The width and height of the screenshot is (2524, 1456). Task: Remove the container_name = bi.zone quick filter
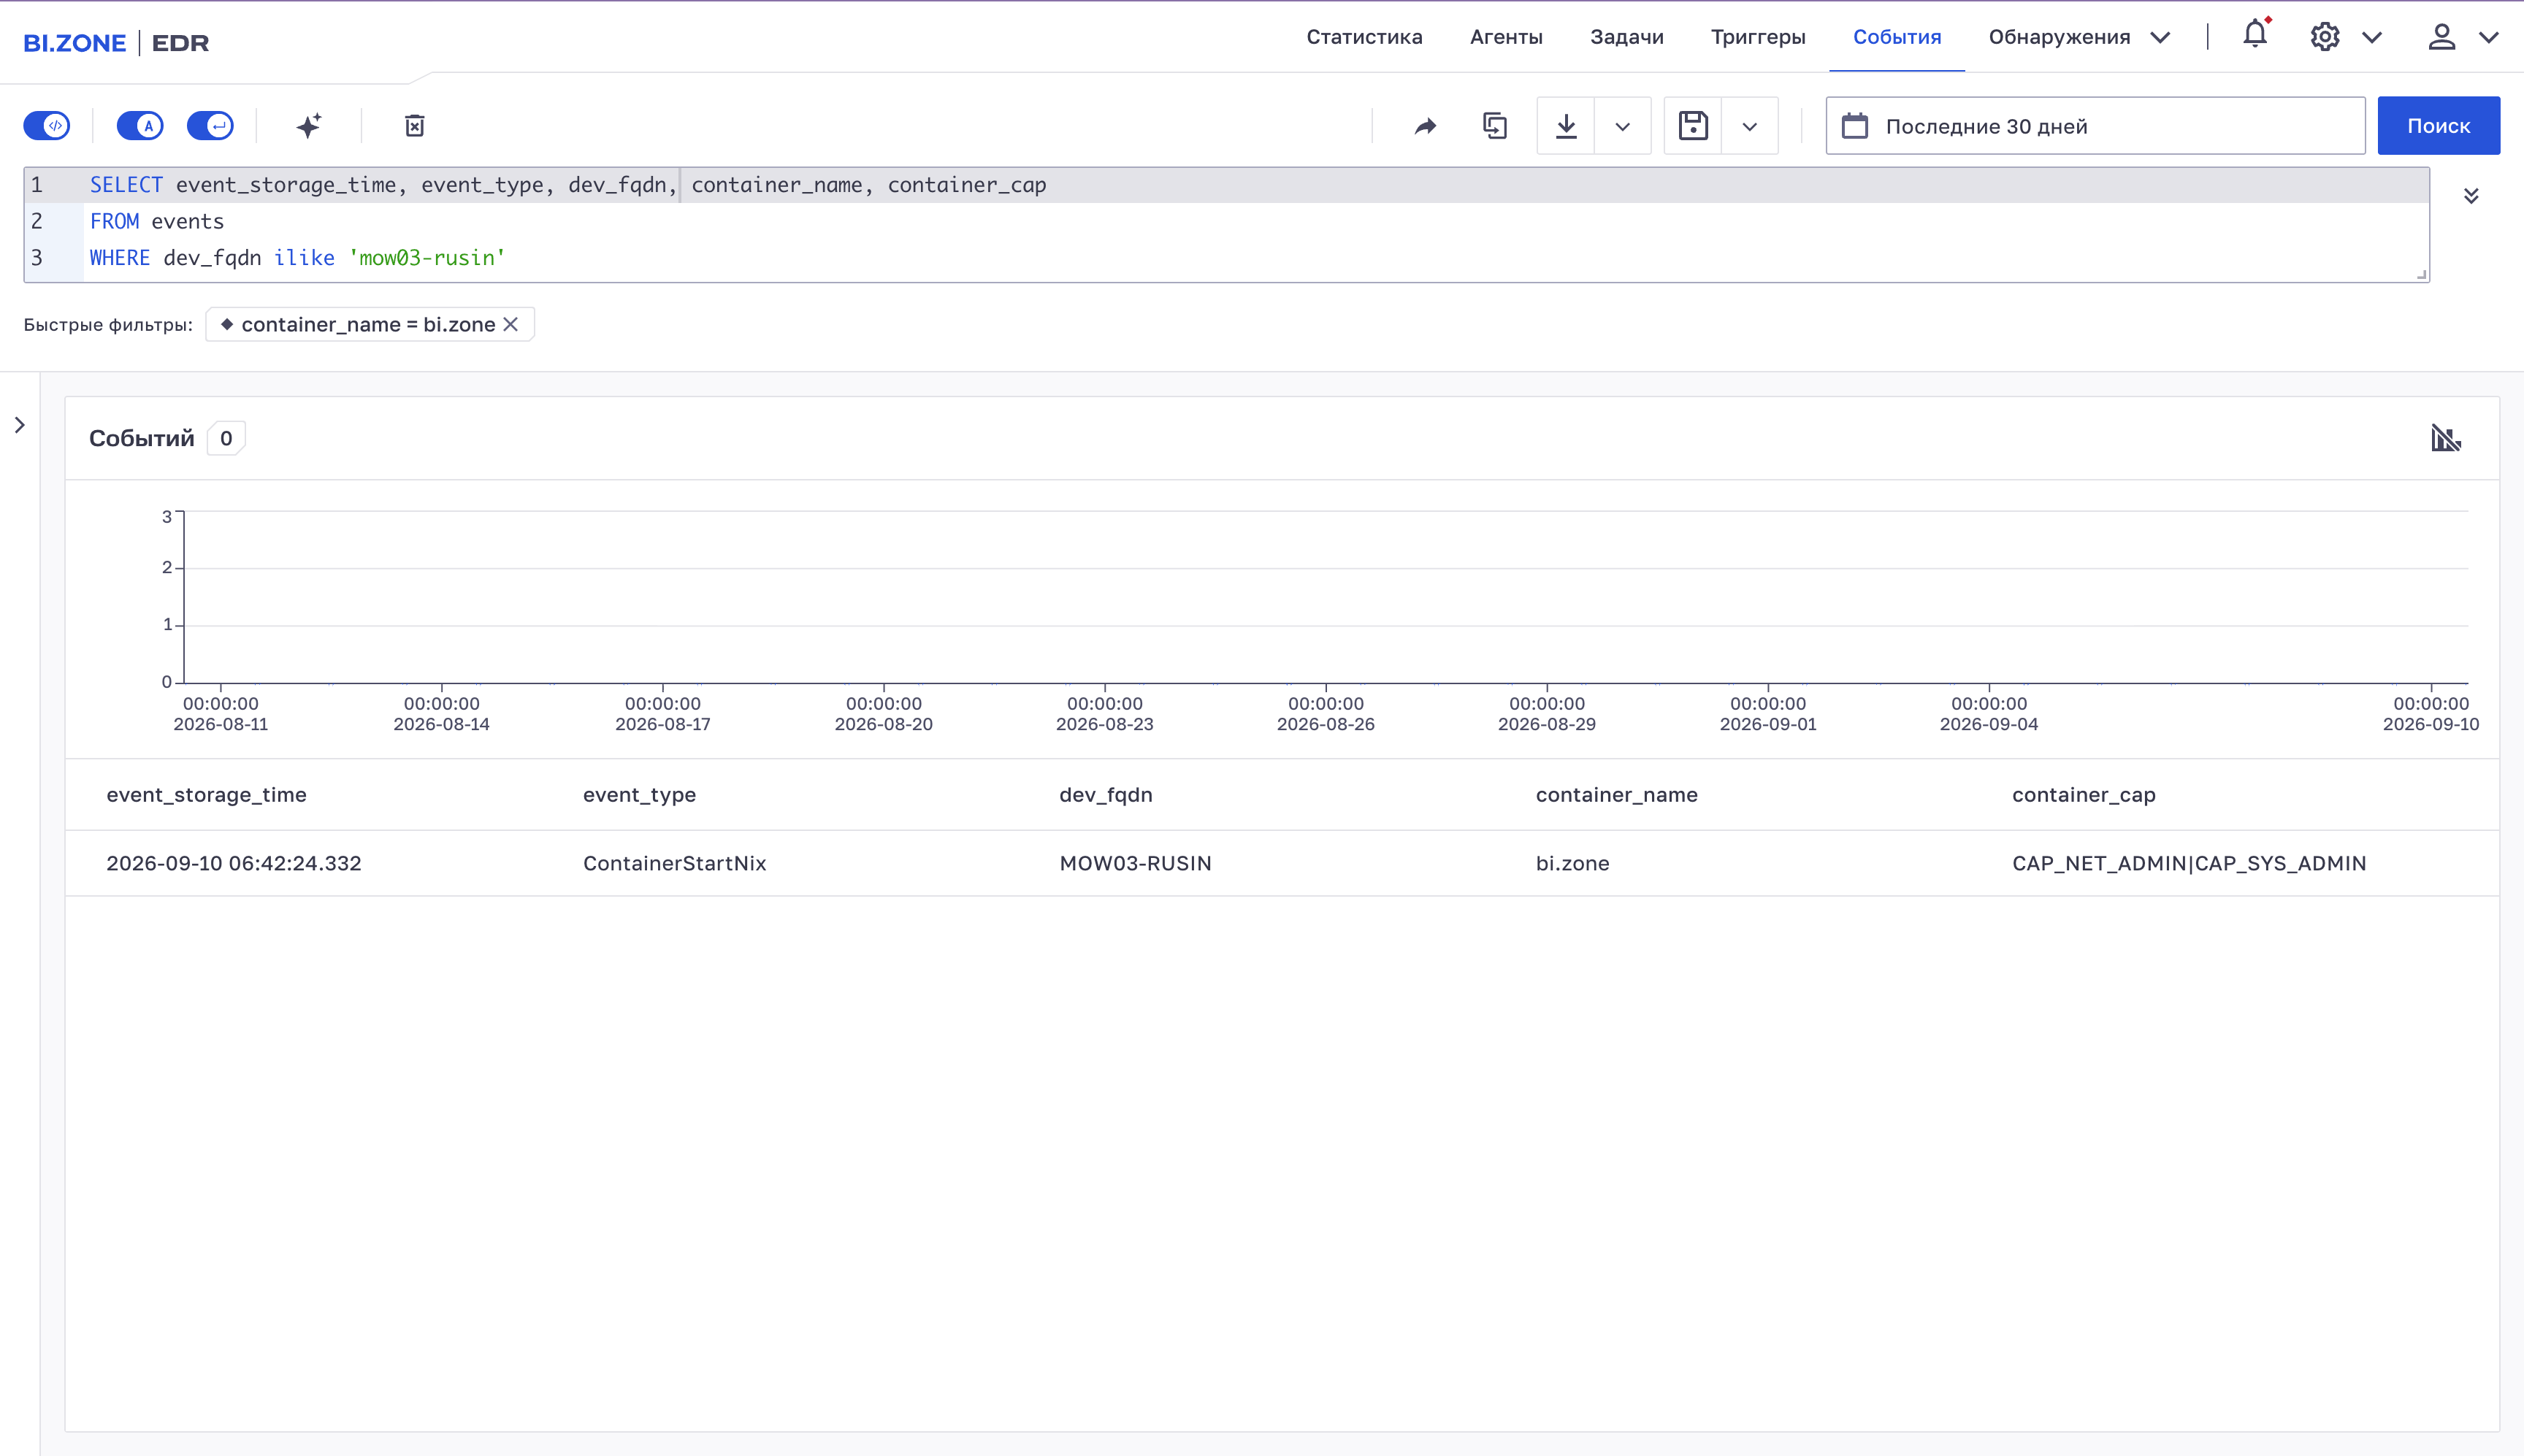click(x=511, y=324)
